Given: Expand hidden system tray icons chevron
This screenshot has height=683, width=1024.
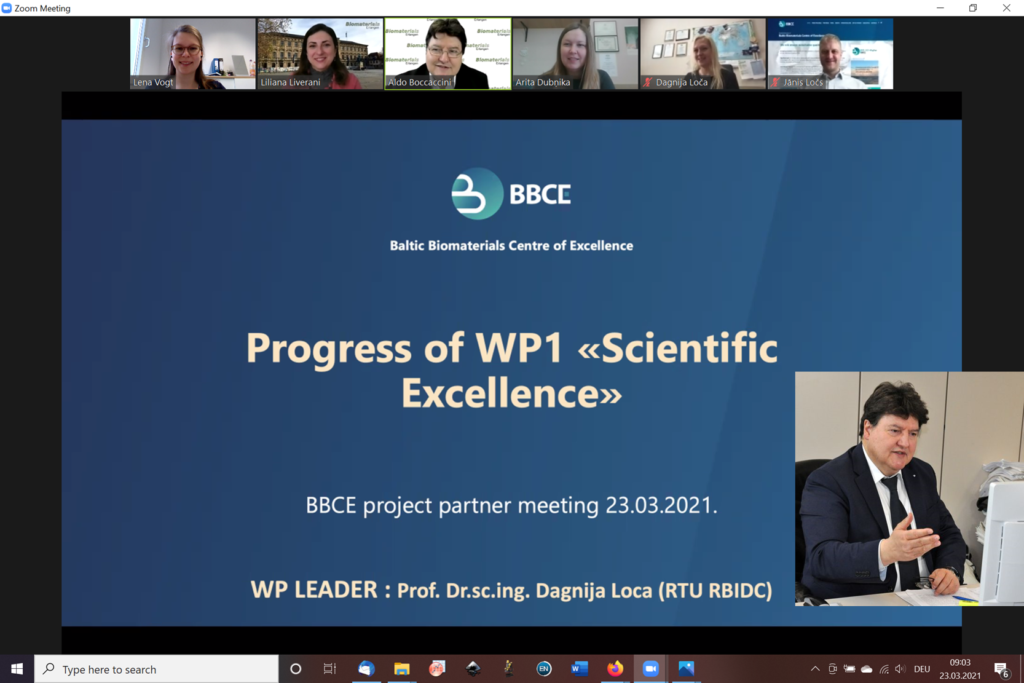Looking at the screenshot, I should coord(815,669).
